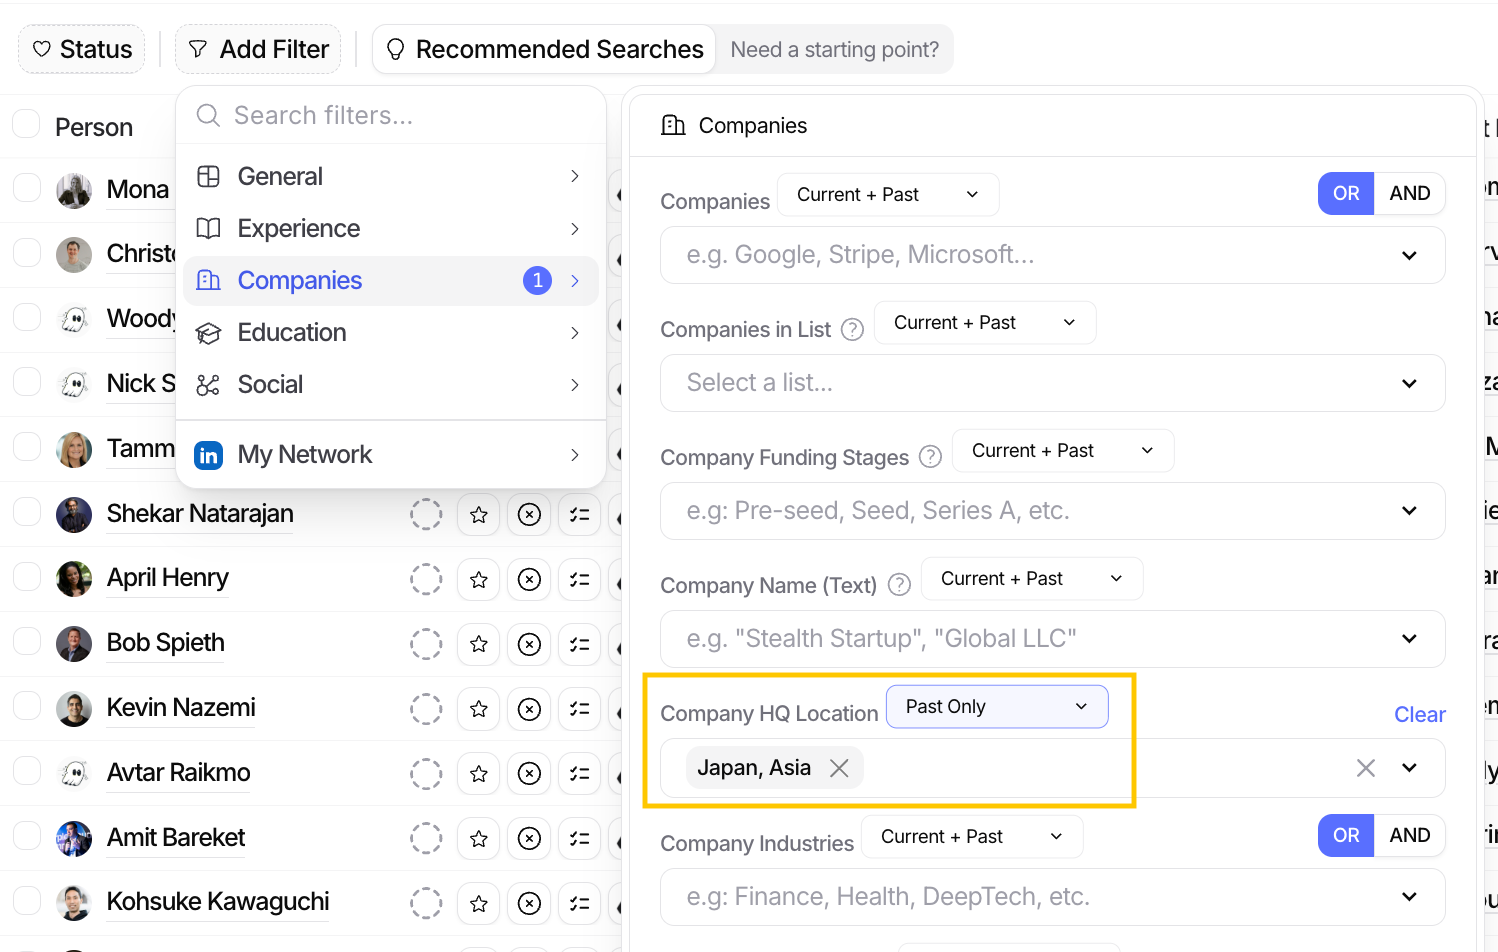Click the help icon beside Companies in List
The height and width of the screenshot is (952, 1498).
click(852, 330)
